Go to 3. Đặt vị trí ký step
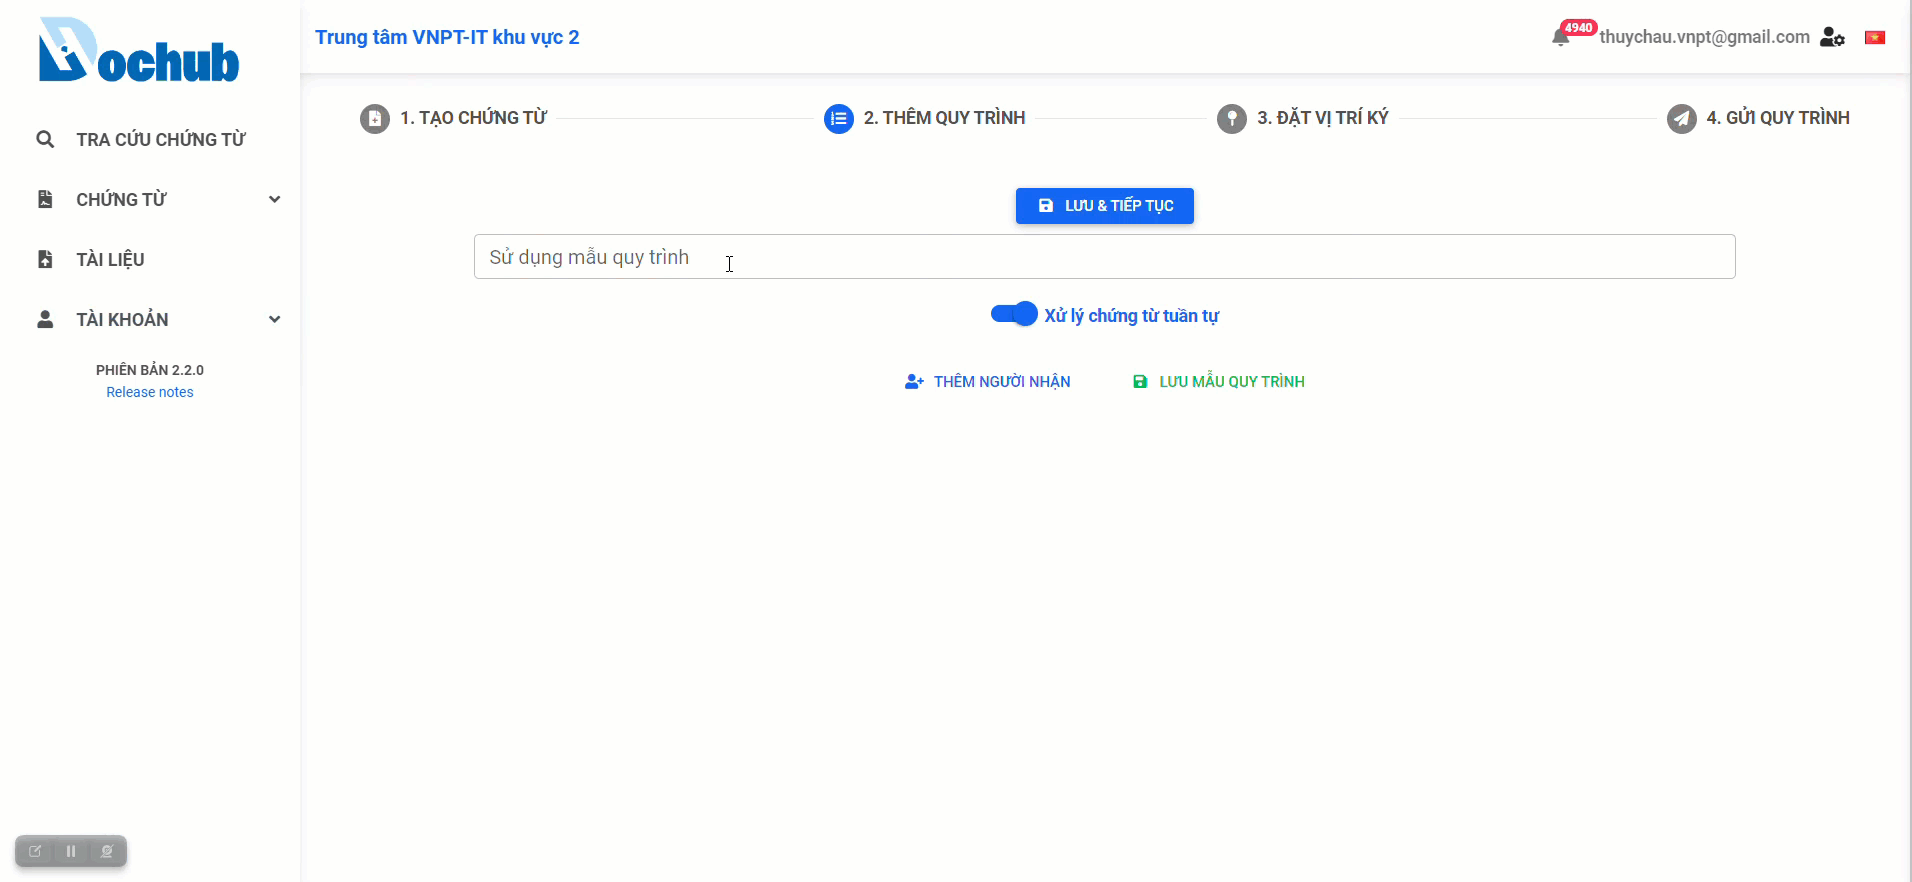The height and width of the screenshot is (882, 1912). pos(1322,118)
